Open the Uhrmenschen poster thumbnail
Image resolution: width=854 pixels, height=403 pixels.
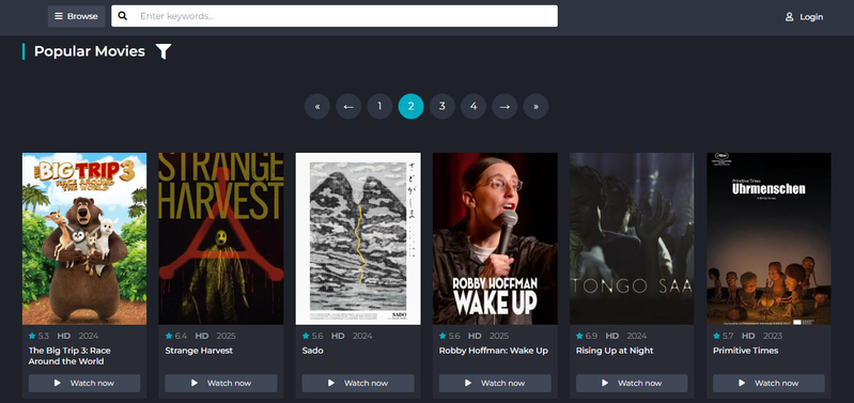click(x=769, y=239)
